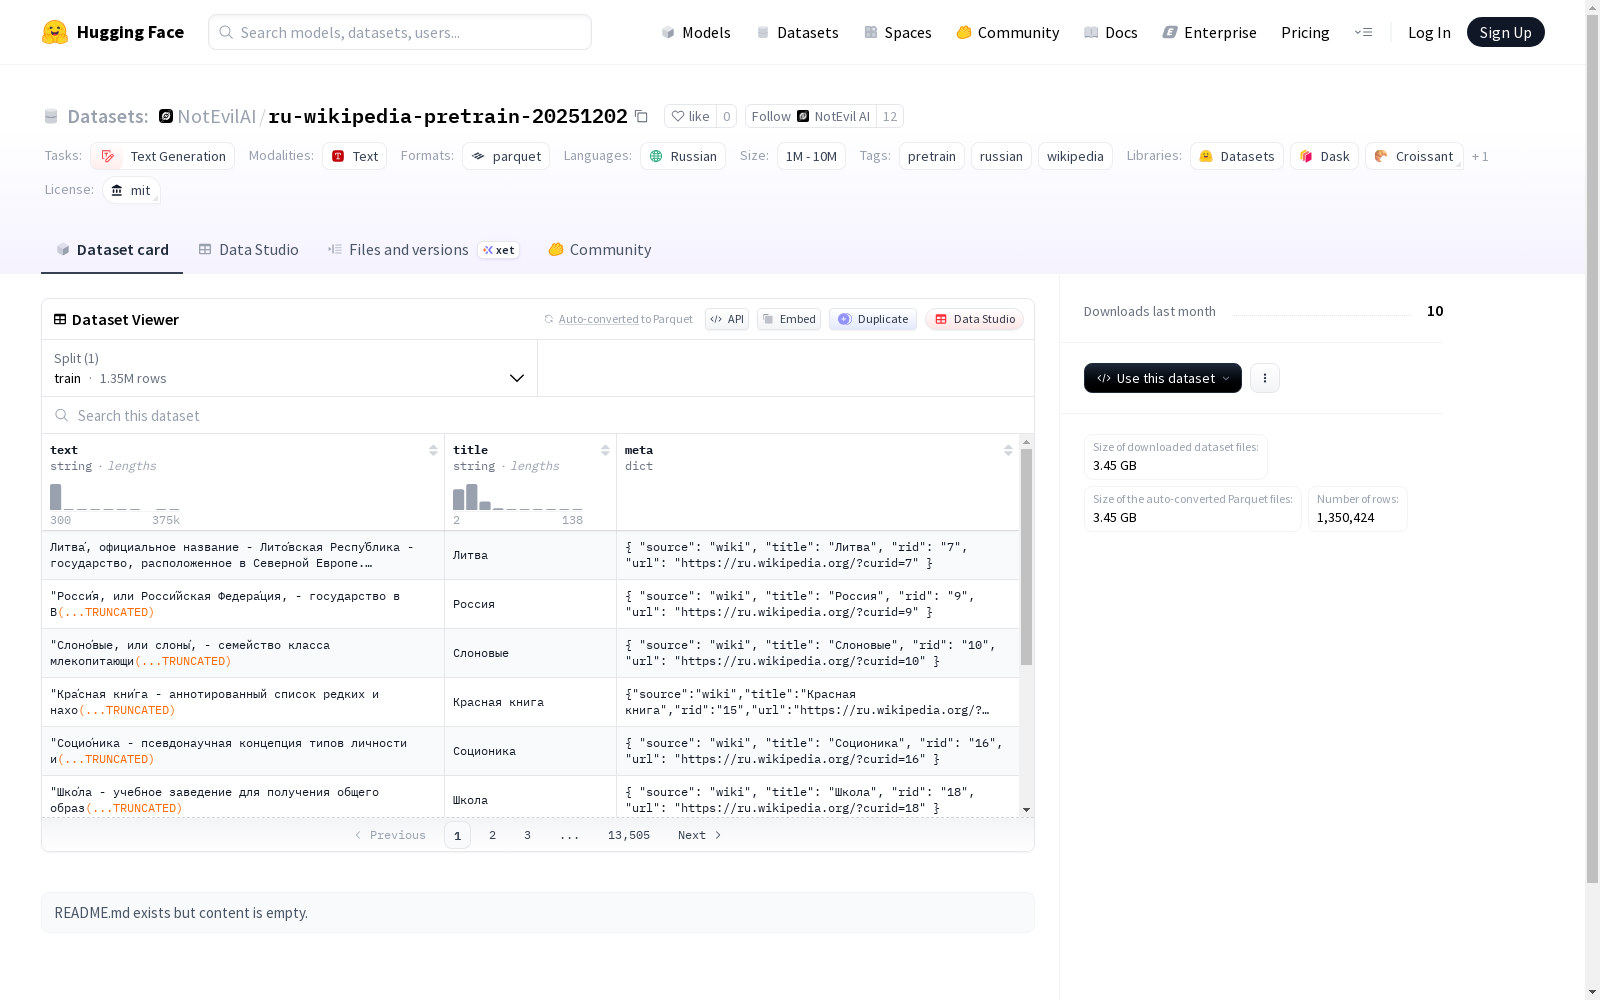This screenshot has height=1000, width=1600.
Task: Click the title lengths histogram
Action: (x=517, y=497)
